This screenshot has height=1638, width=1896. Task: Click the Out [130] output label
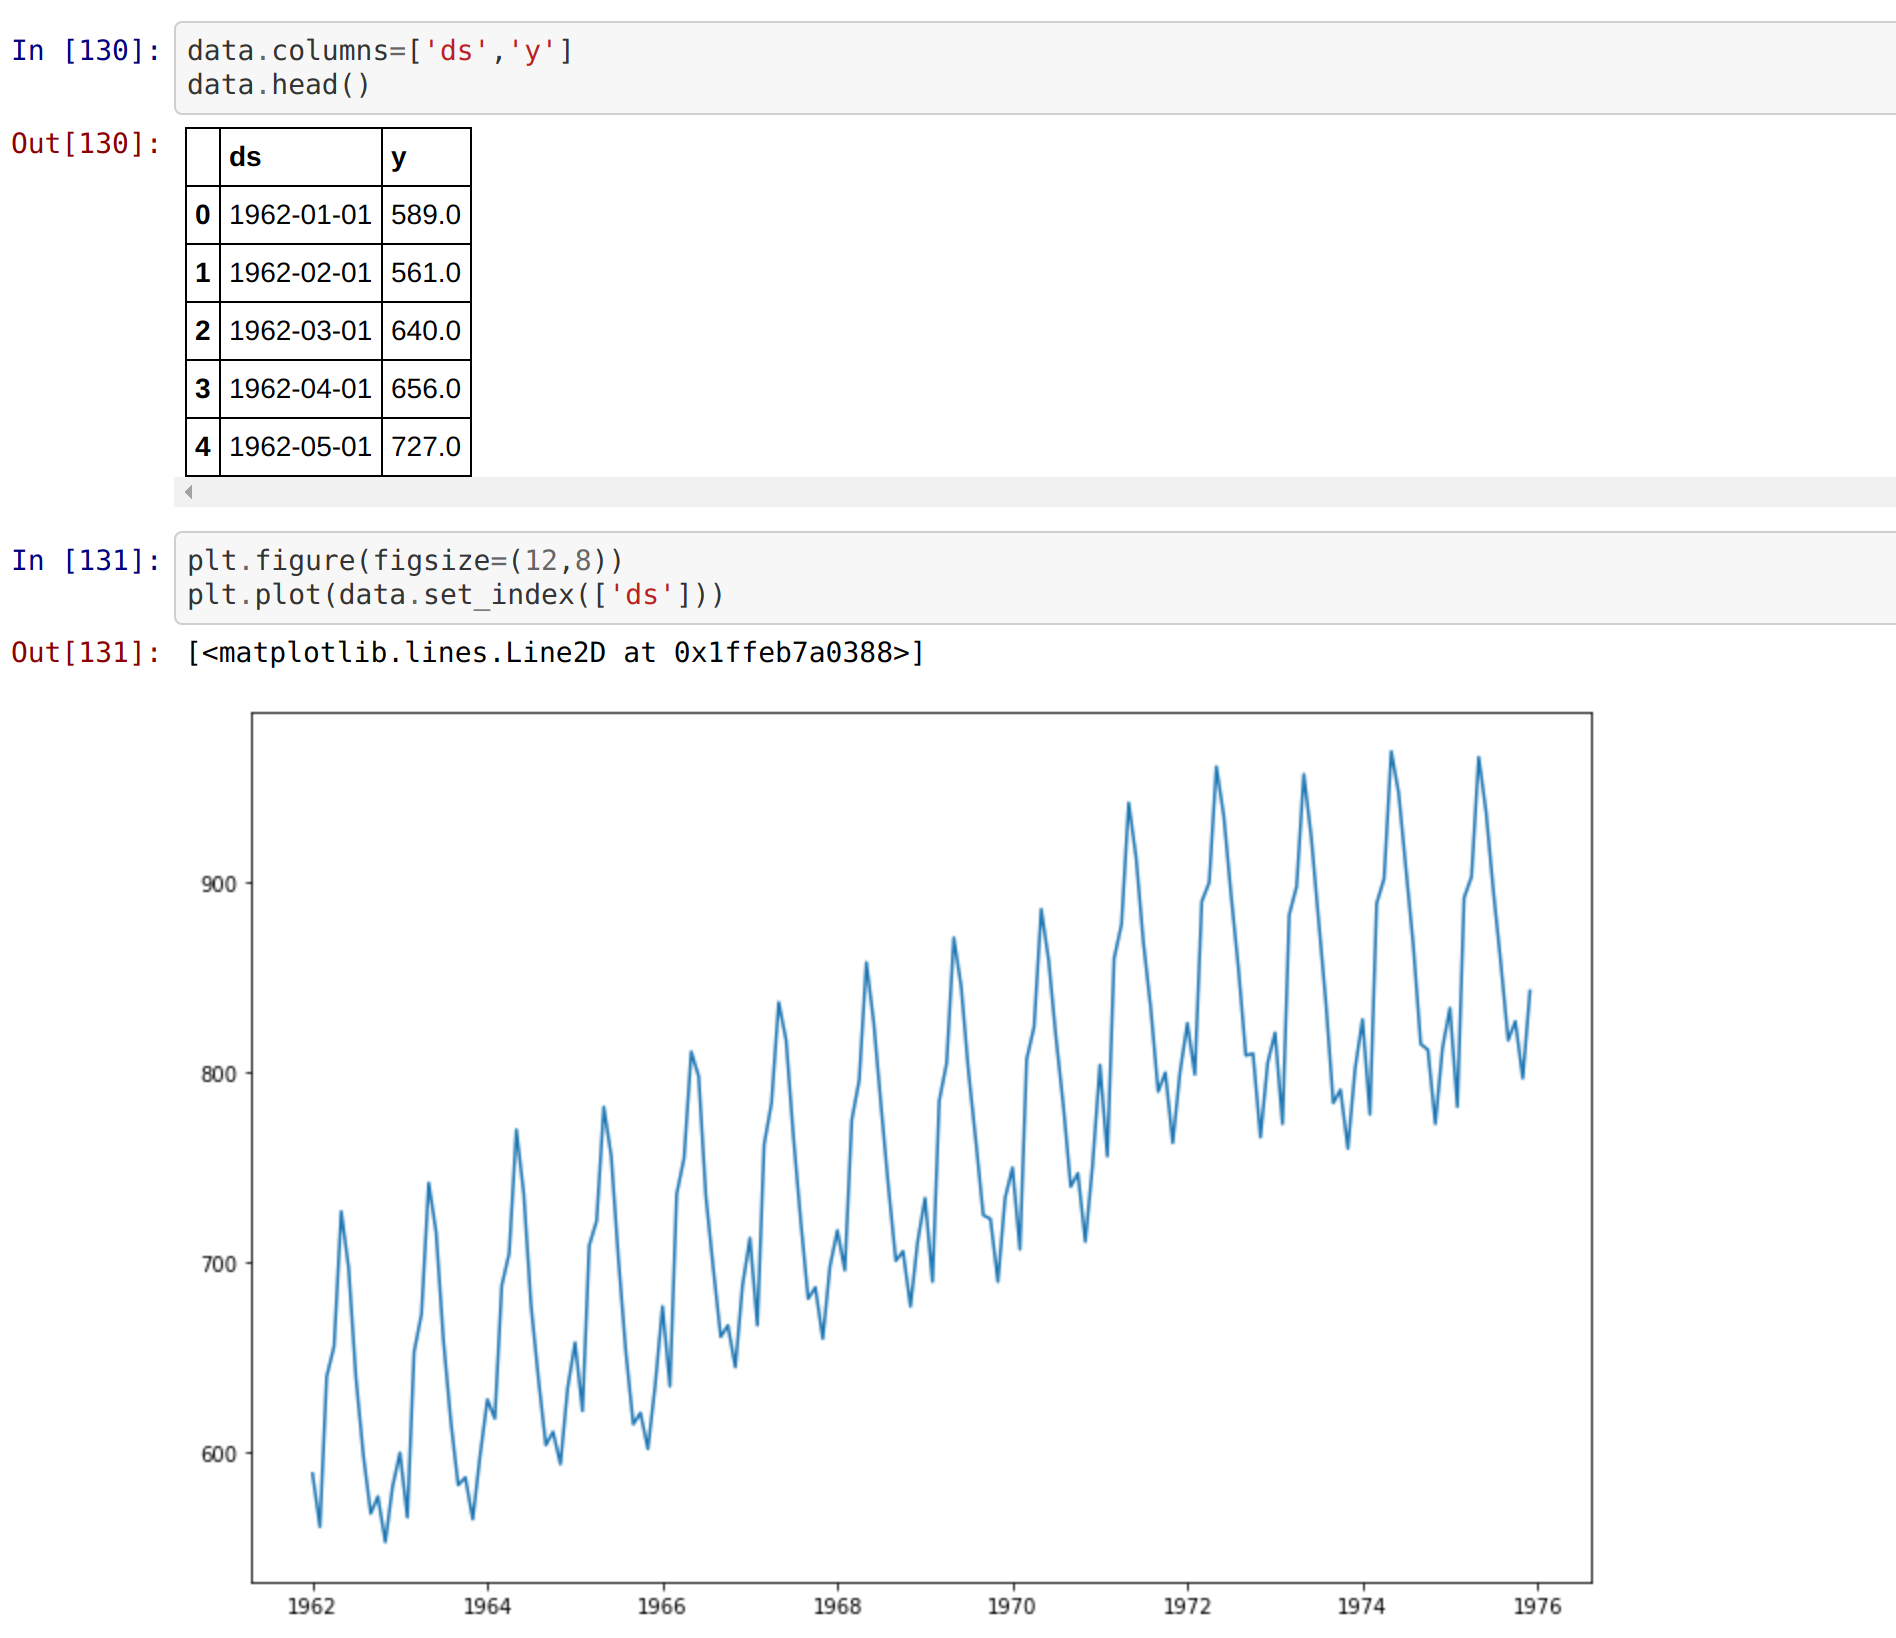(x=85, y=143)
